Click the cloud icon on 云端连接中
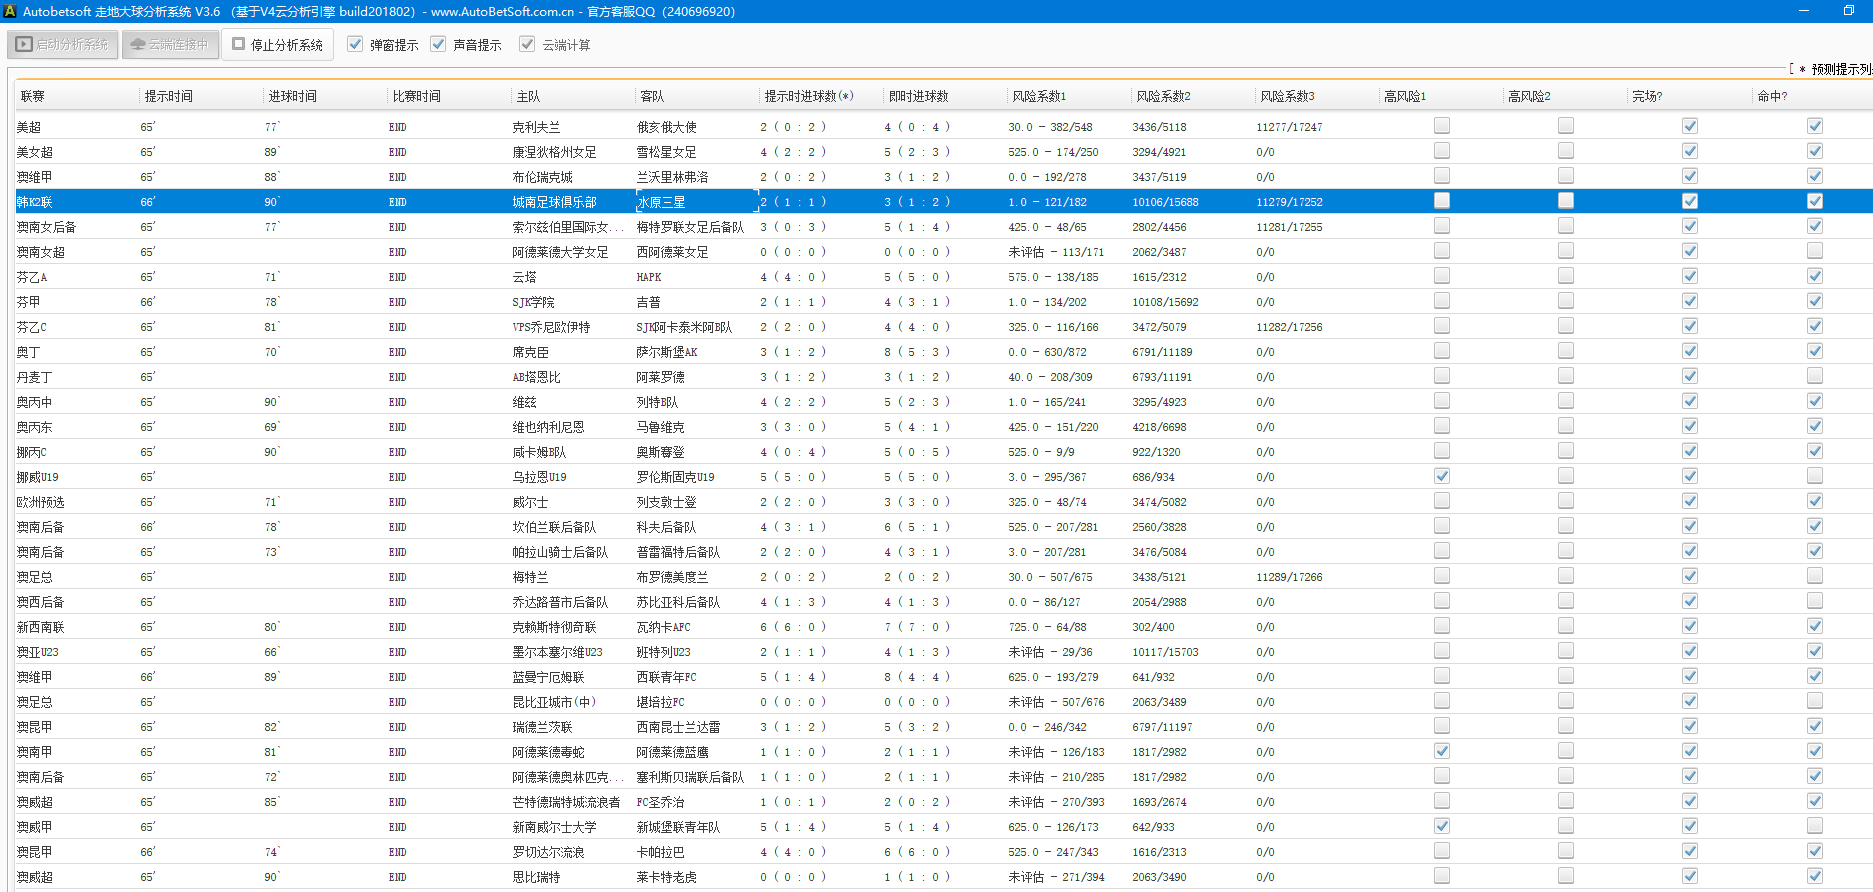Image resolution: width=1873 pixels, height=892 pixels. 138,45
